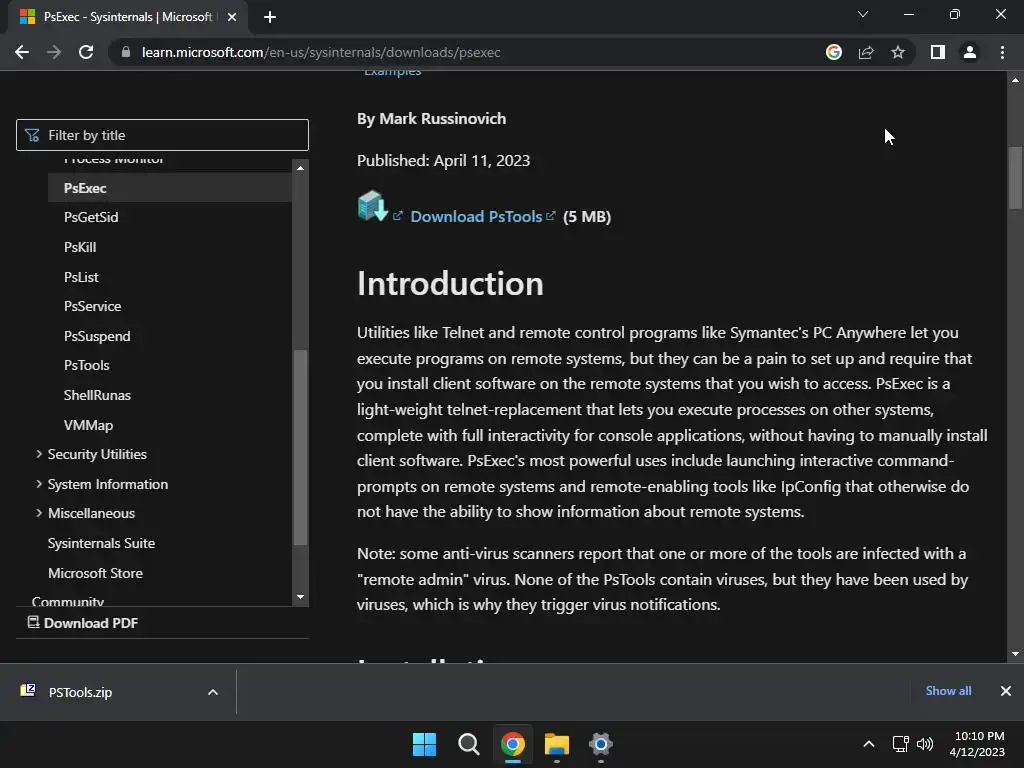Screen dimensions: 1024x768
Task: Click the PsTools download package icon
Action: pyautogui.click(x=372, y=206)
